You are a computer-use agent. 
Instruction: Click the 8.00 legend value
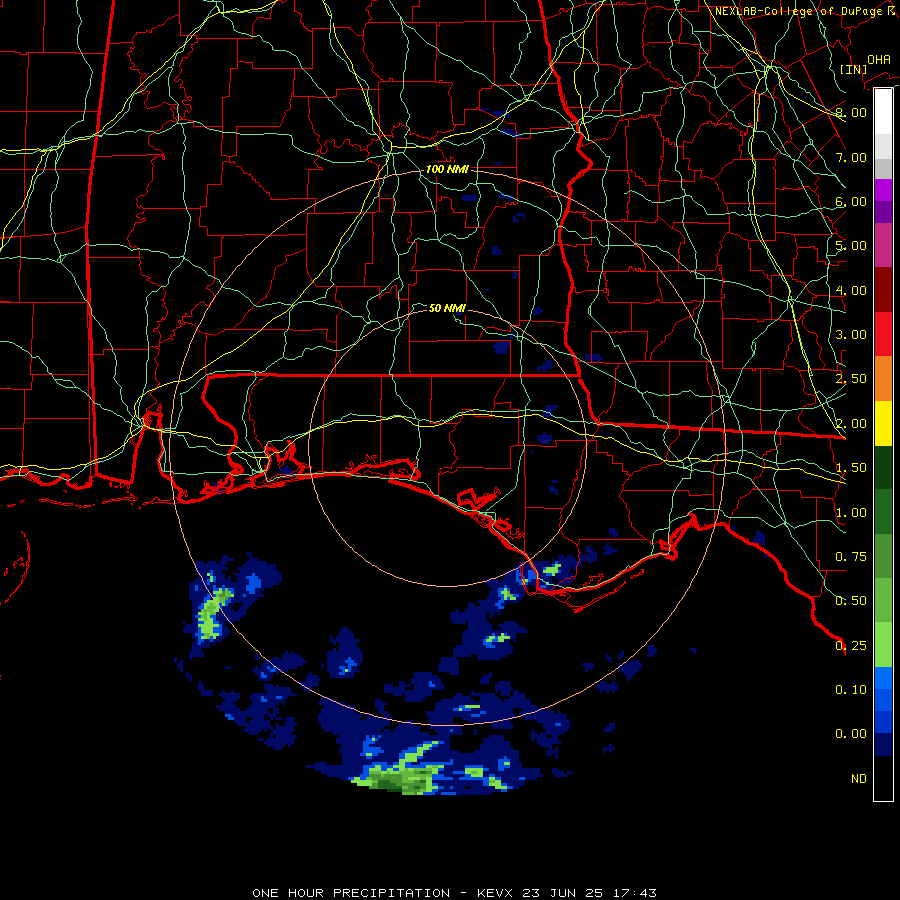pyautogui.click(x=851, y=112)
